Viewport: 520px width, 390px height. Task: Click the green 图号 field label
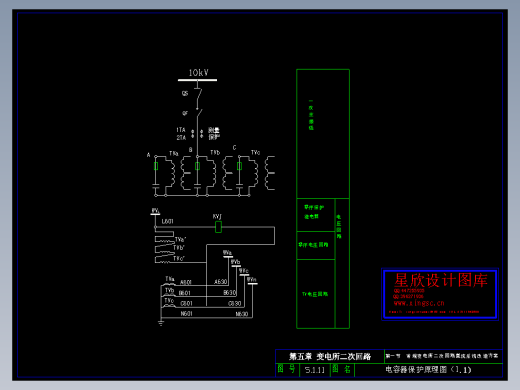point(286,369)
